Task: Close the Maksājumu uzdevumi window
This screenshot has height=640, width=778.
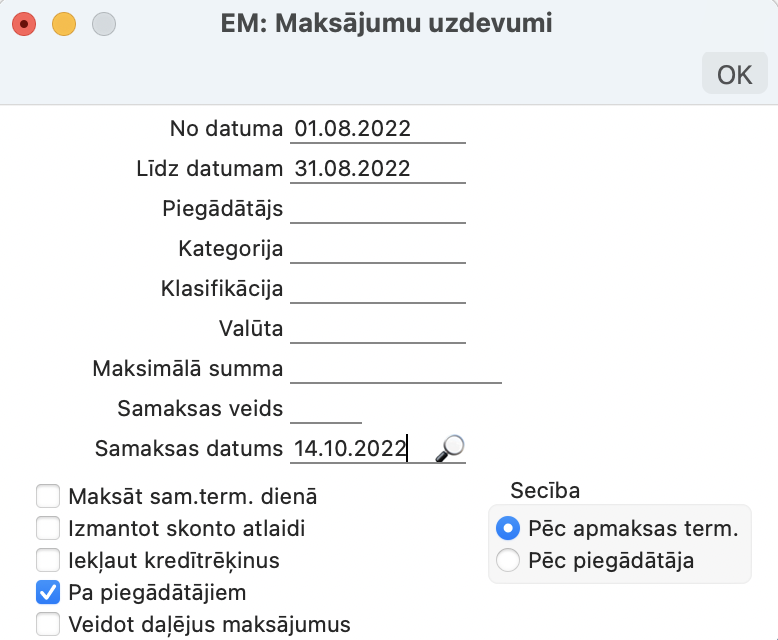Action: pyautogui.click(x=23, y=22)
